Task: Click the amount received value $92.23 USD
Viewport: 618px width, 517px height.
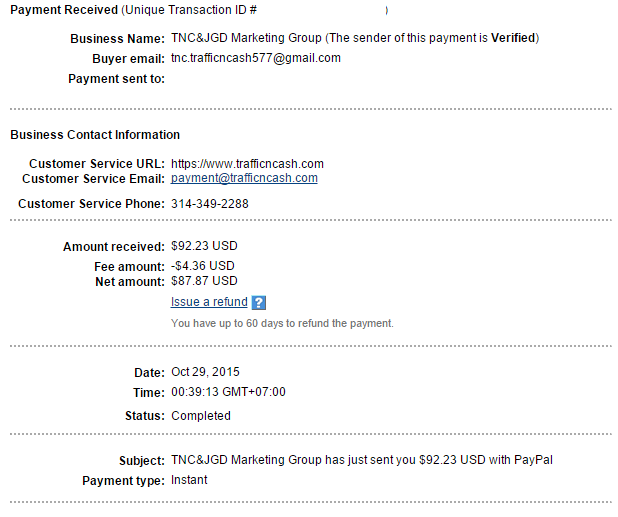Action: point(204,246)
